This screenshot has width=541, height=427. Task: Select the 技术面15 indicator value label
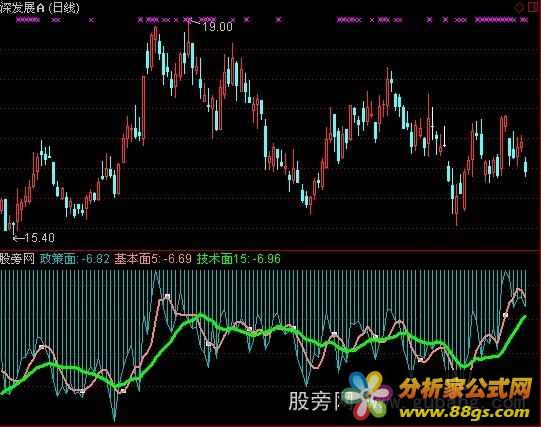click(238, 258)
